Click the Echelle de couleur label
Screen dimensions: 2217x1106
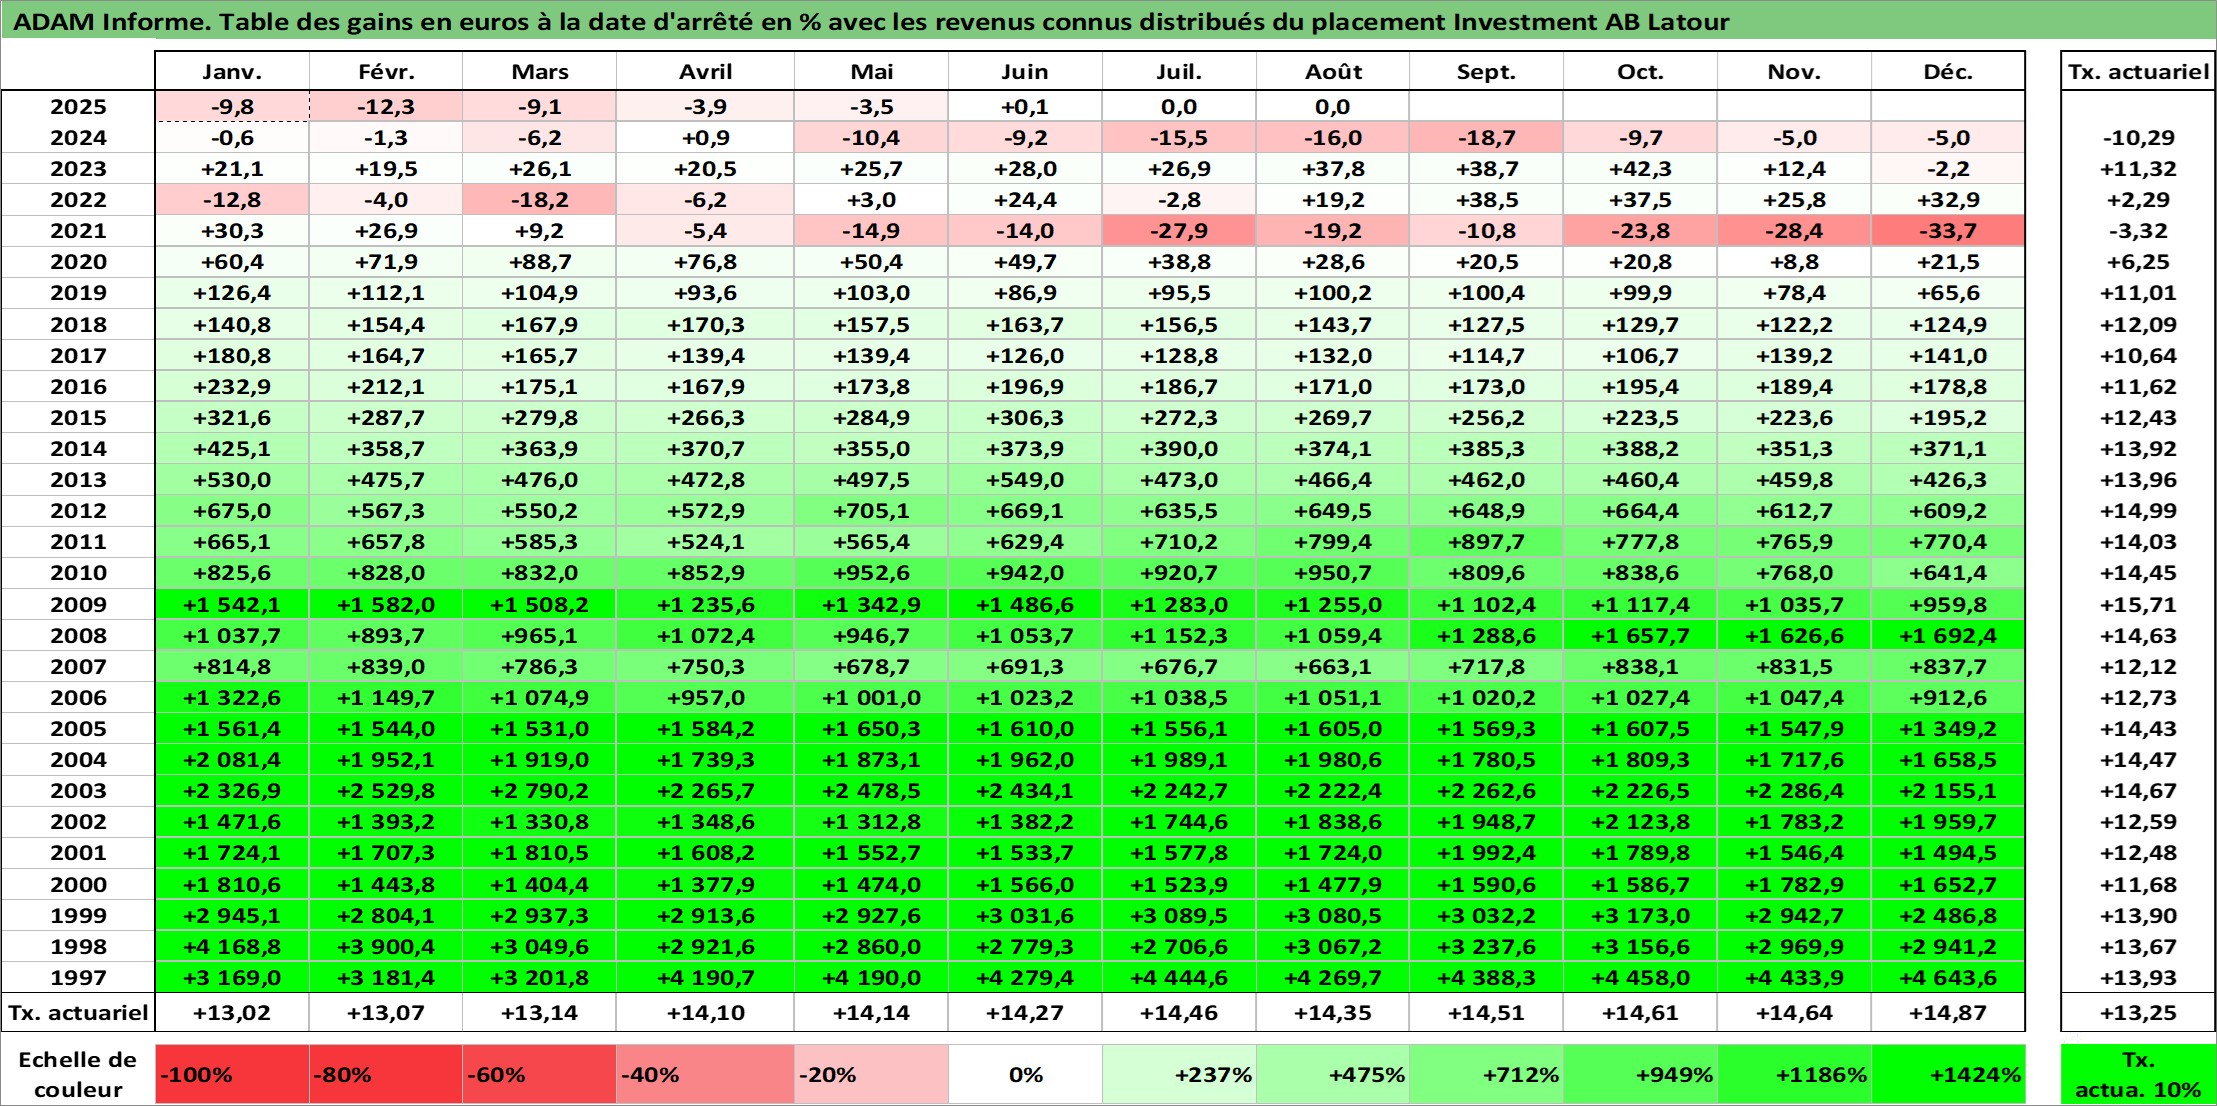point(78,1075)
